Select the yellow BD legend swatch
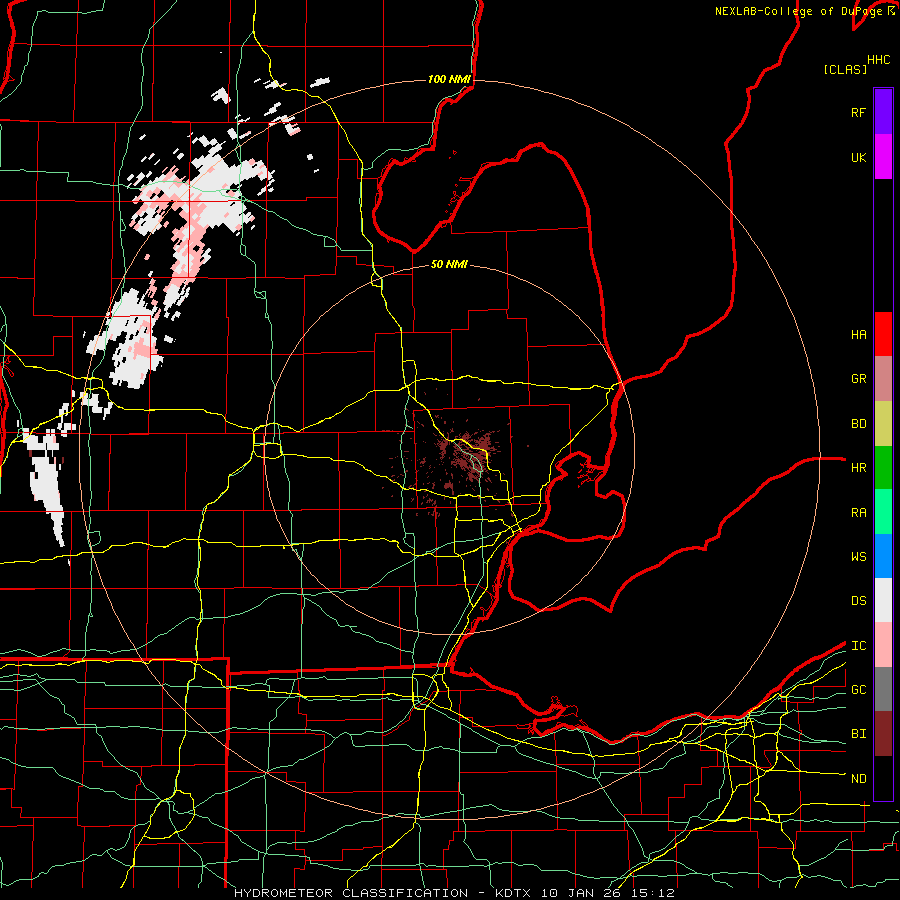900x900 pixels. pyautogui.click(x=883, y=423)
